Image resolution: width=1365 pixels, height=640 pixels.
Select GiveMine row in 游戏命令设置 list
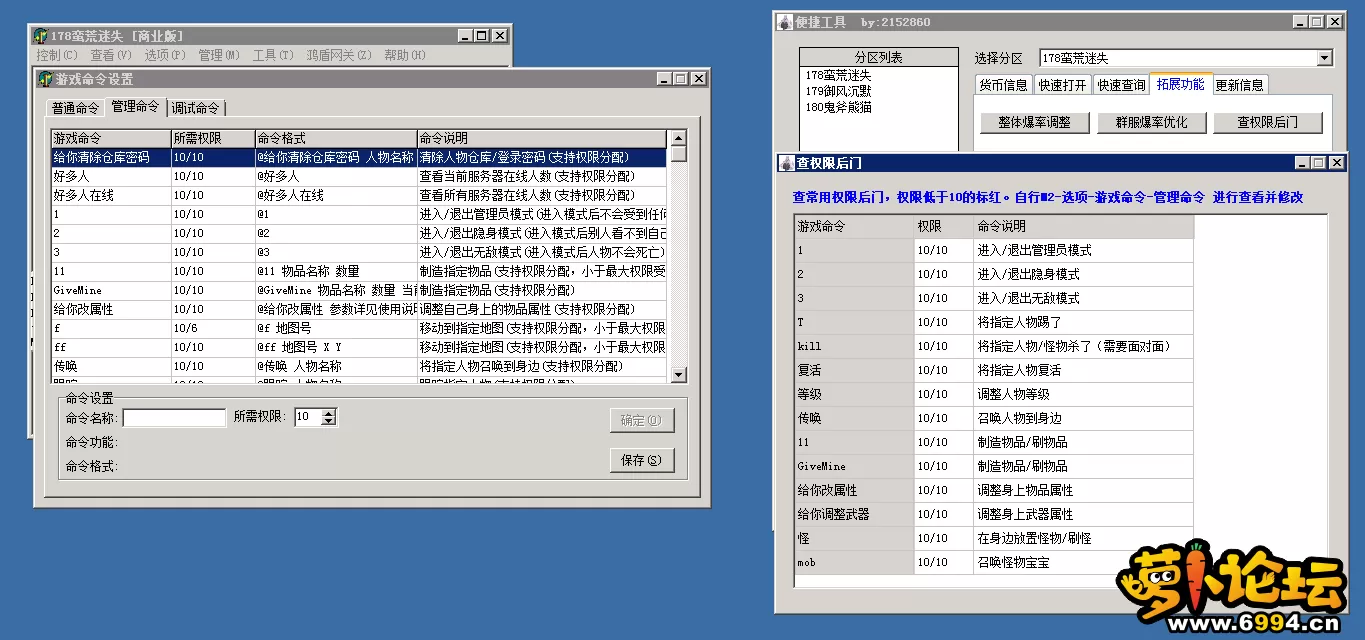click(358, 290)
